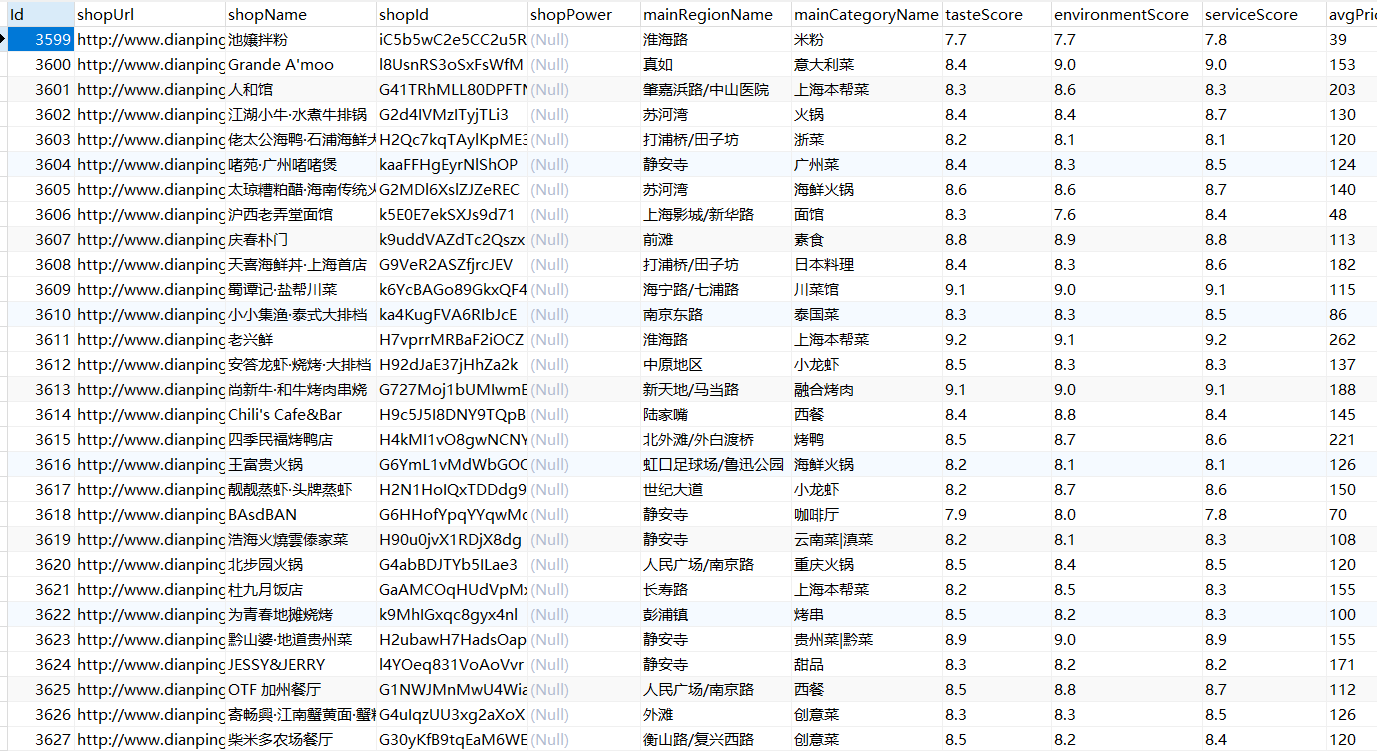Select shop name 庆春朴门
The image size is (1377, 752).
point(301,240)
